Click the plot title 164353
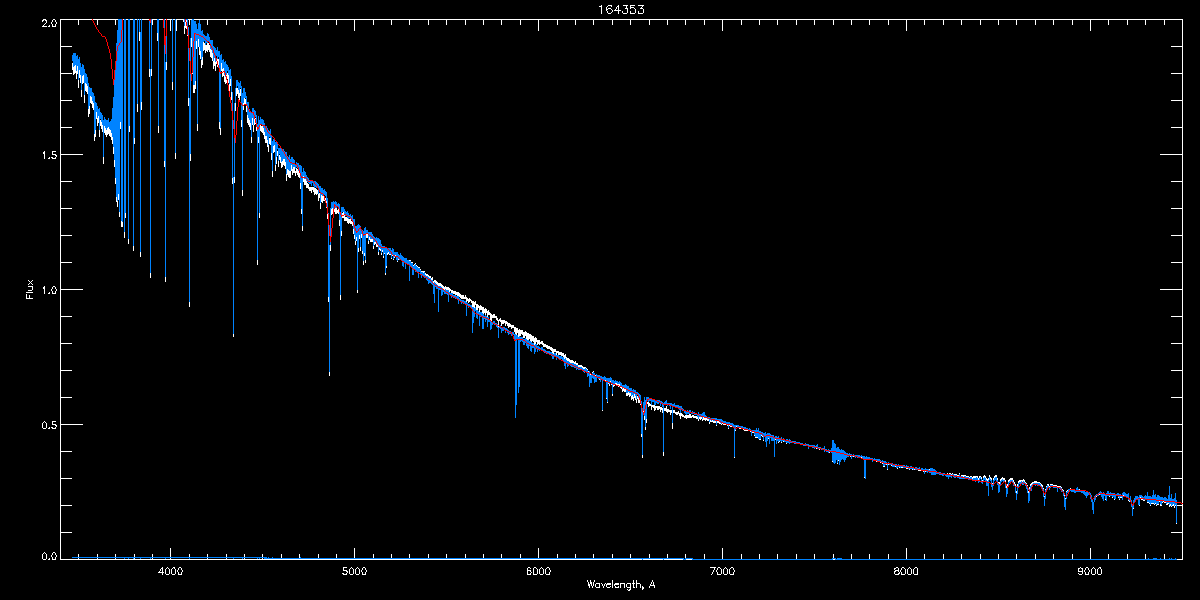 (x=621, y=9)
